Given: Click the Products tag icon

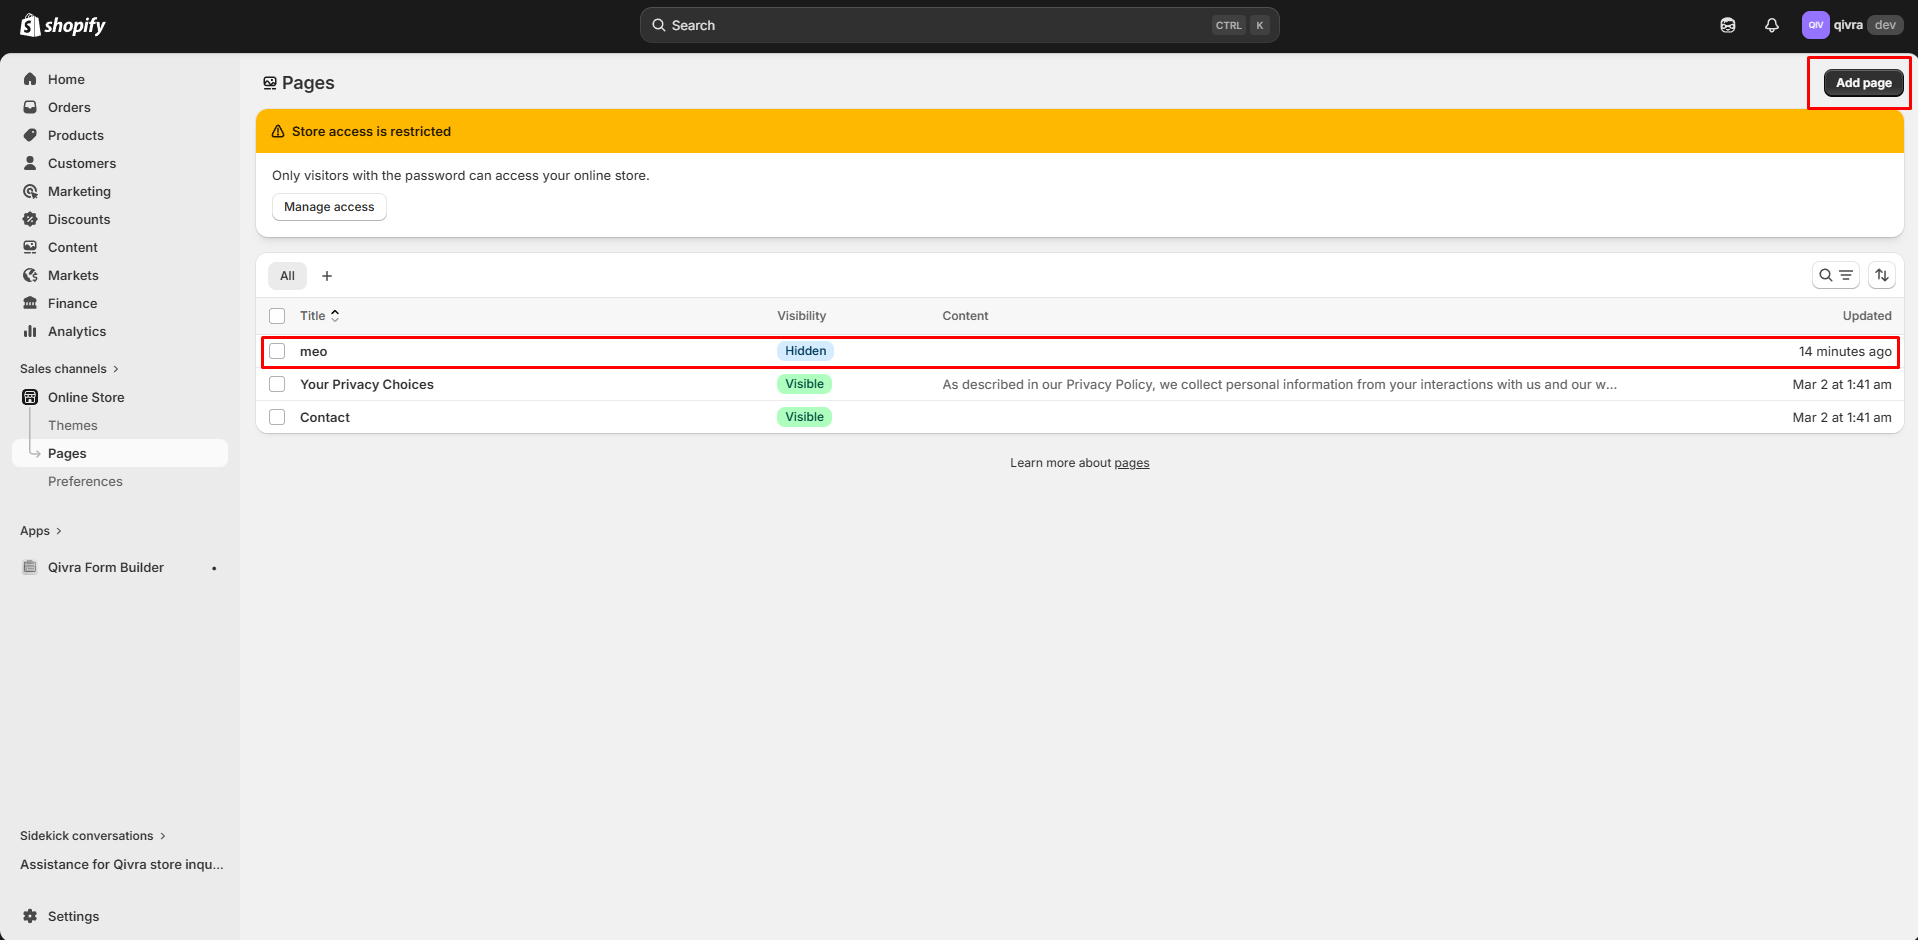Looking at the screenshot, I should pyautogui.click(x=30, y=135).
